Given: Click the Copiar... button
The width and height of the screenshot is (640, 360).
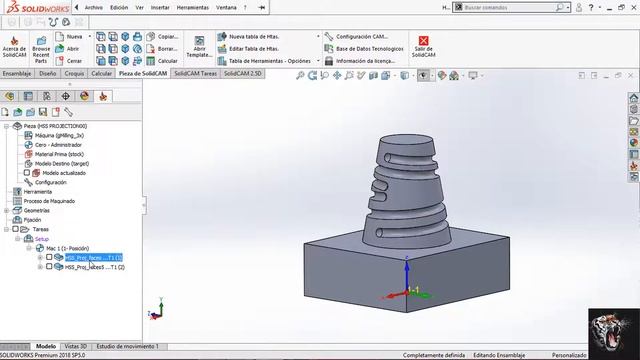Looking at the screenshot, I should (162, 37).
